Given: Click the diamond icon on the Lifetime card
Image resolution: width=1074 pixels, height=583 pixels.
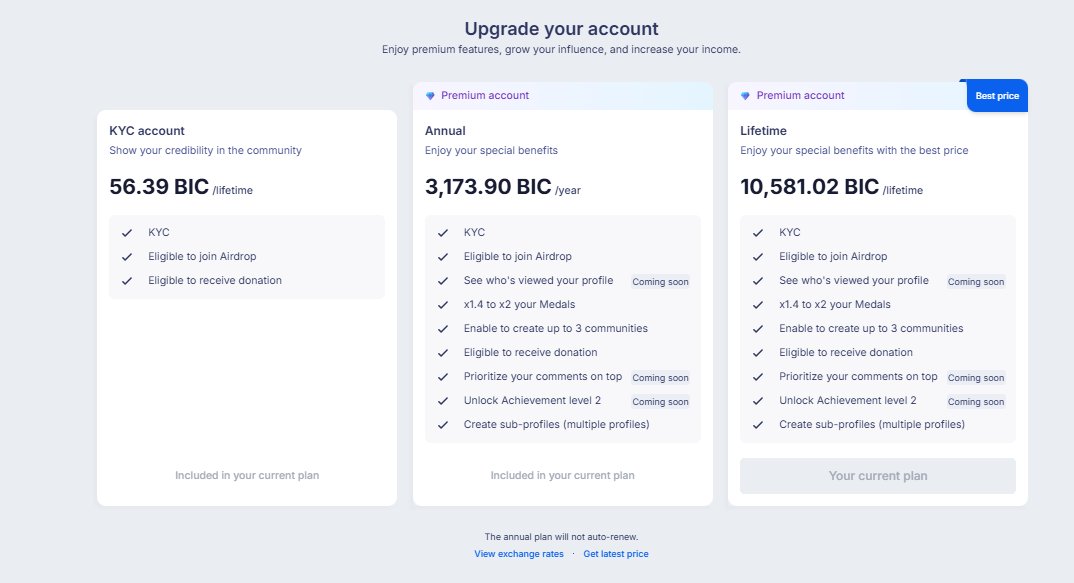Looking at the screenshot, I should click(745, 96).
